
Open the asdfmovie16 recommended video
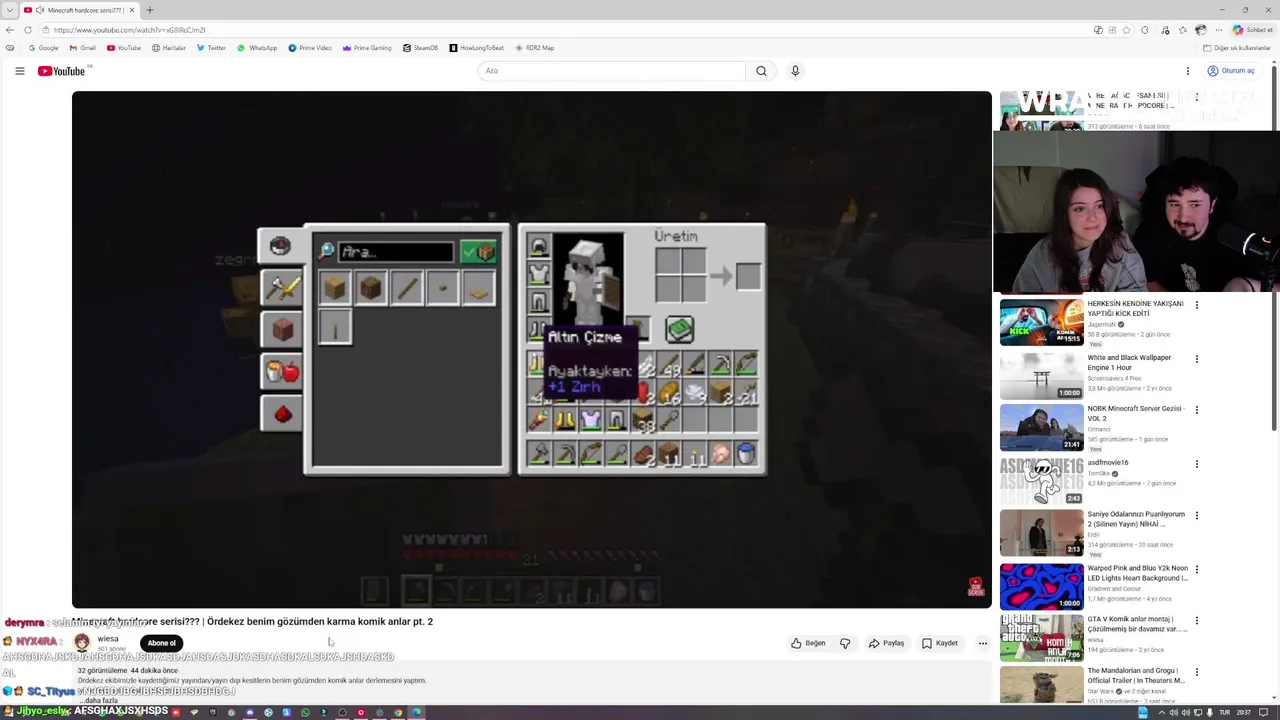click(x=1042, y=481)
